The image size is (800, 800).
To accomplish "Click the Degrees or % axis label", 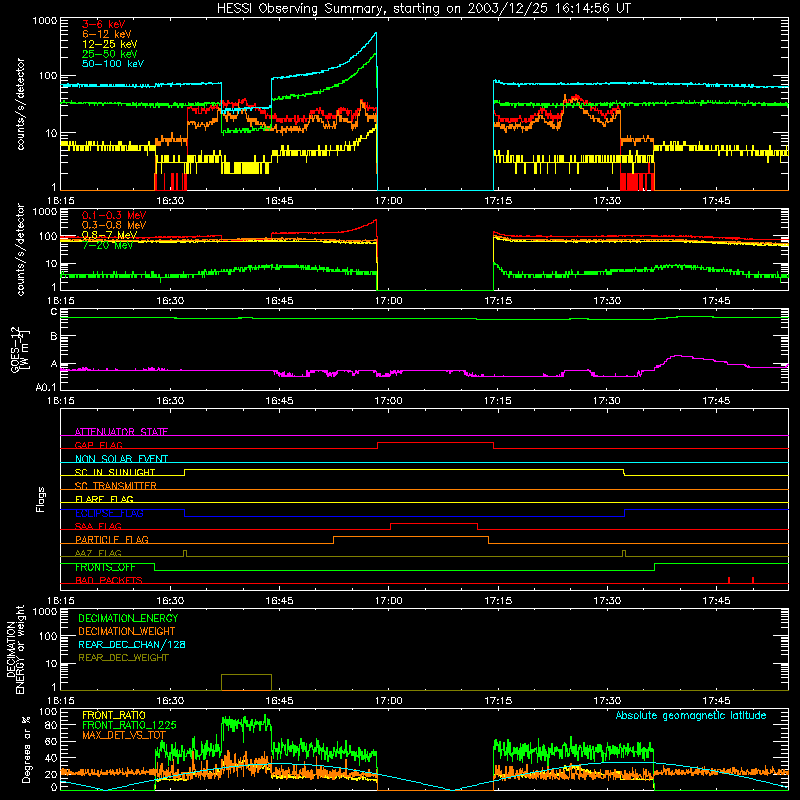I will click(27, 749).
